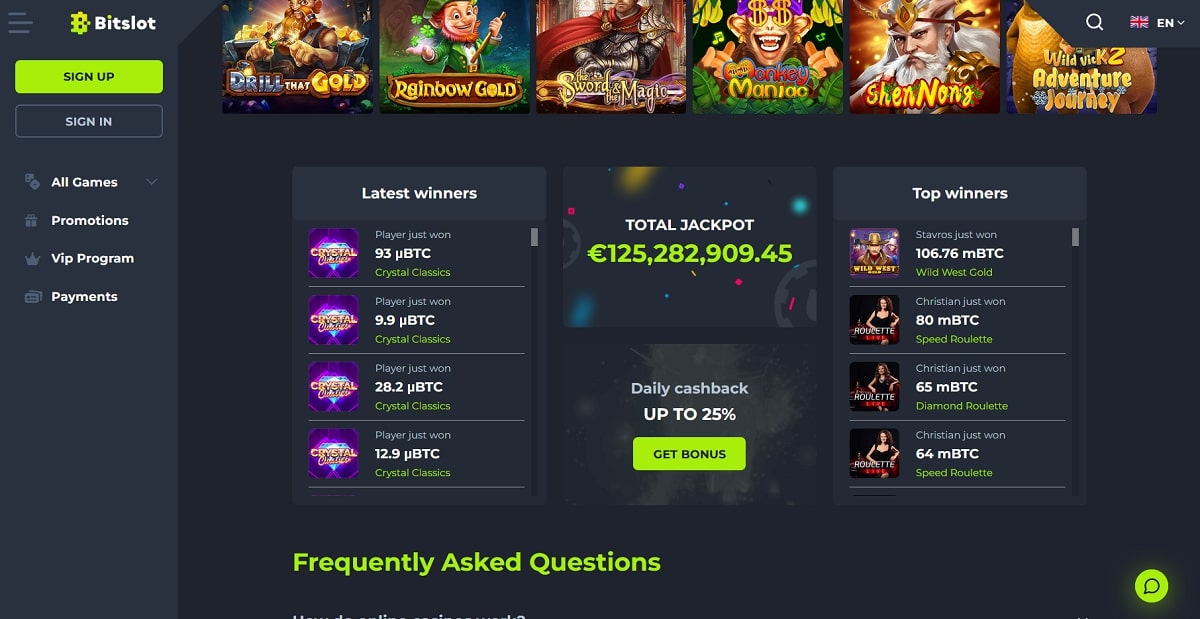Click the green SIGN UP button

[89, 76]
